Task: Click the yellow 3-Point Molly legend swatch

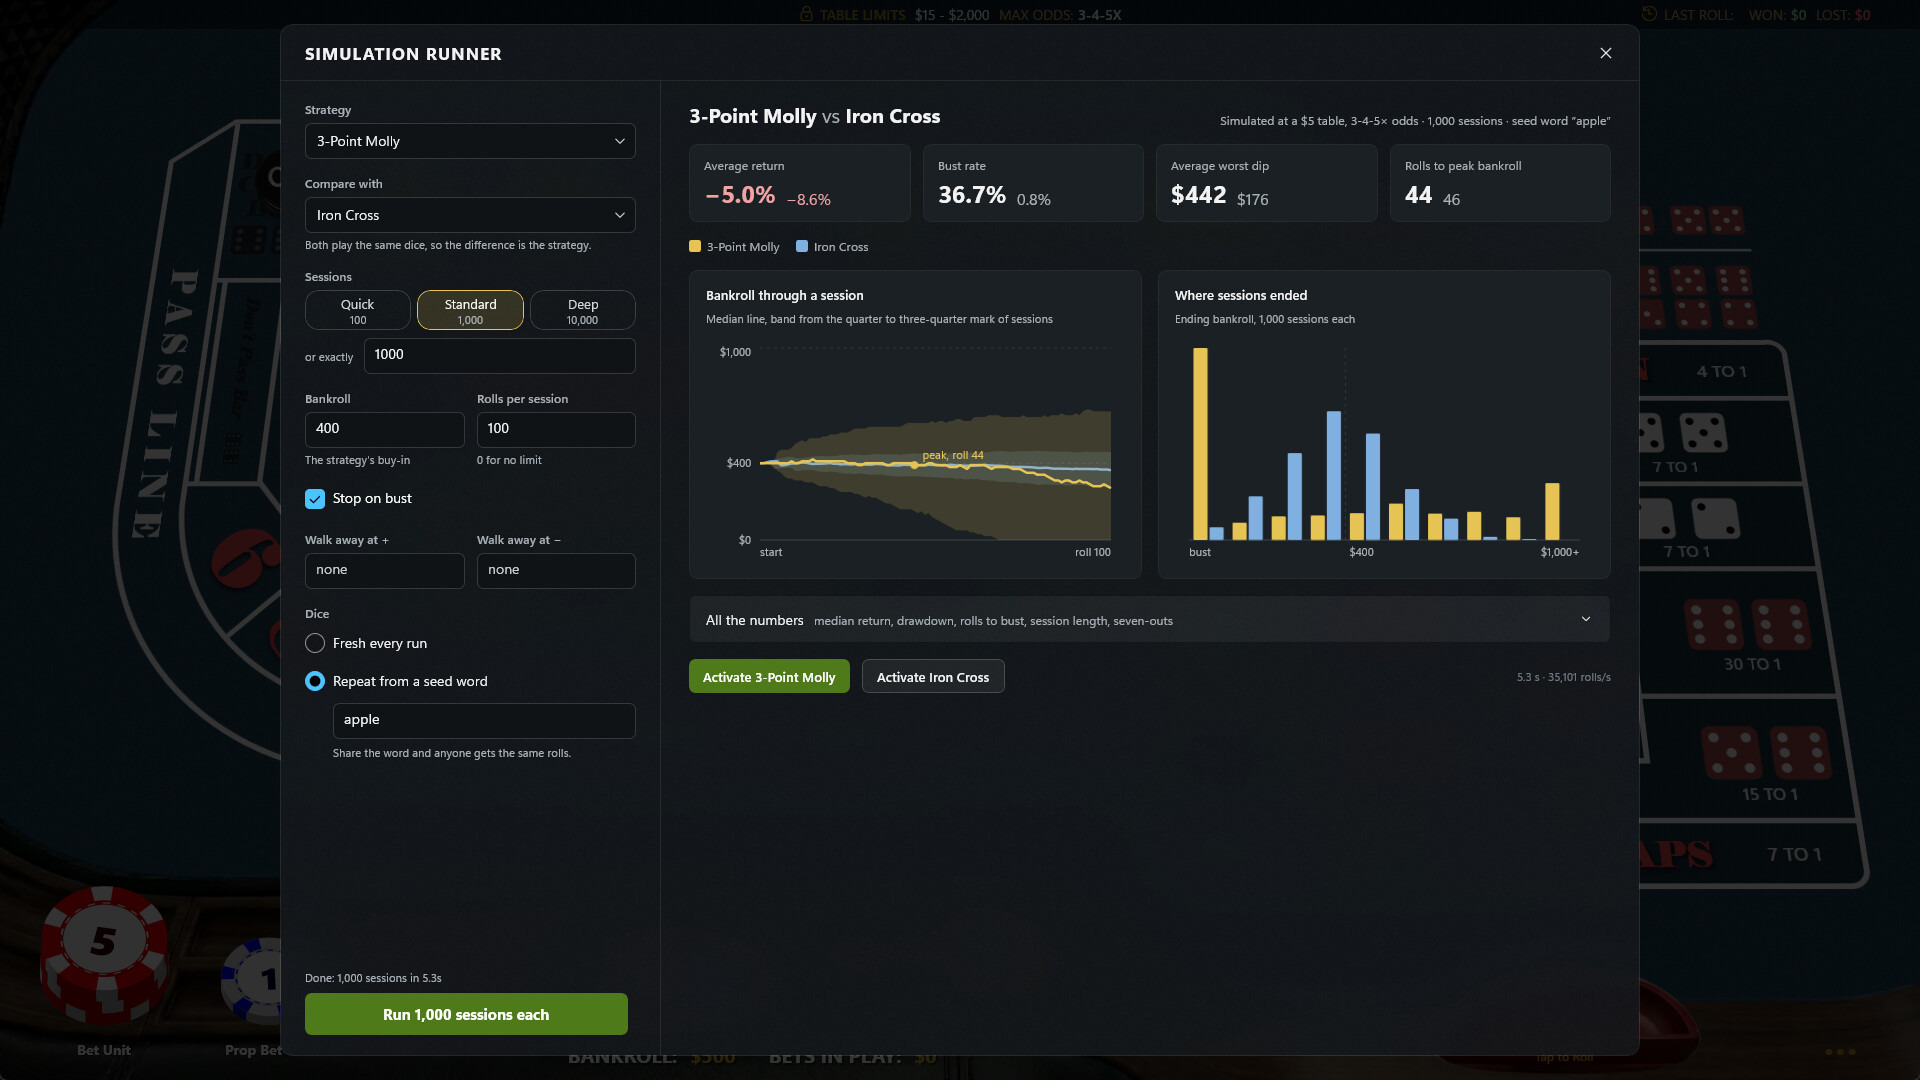Action: pyautogui.click(x=695, y=246)
